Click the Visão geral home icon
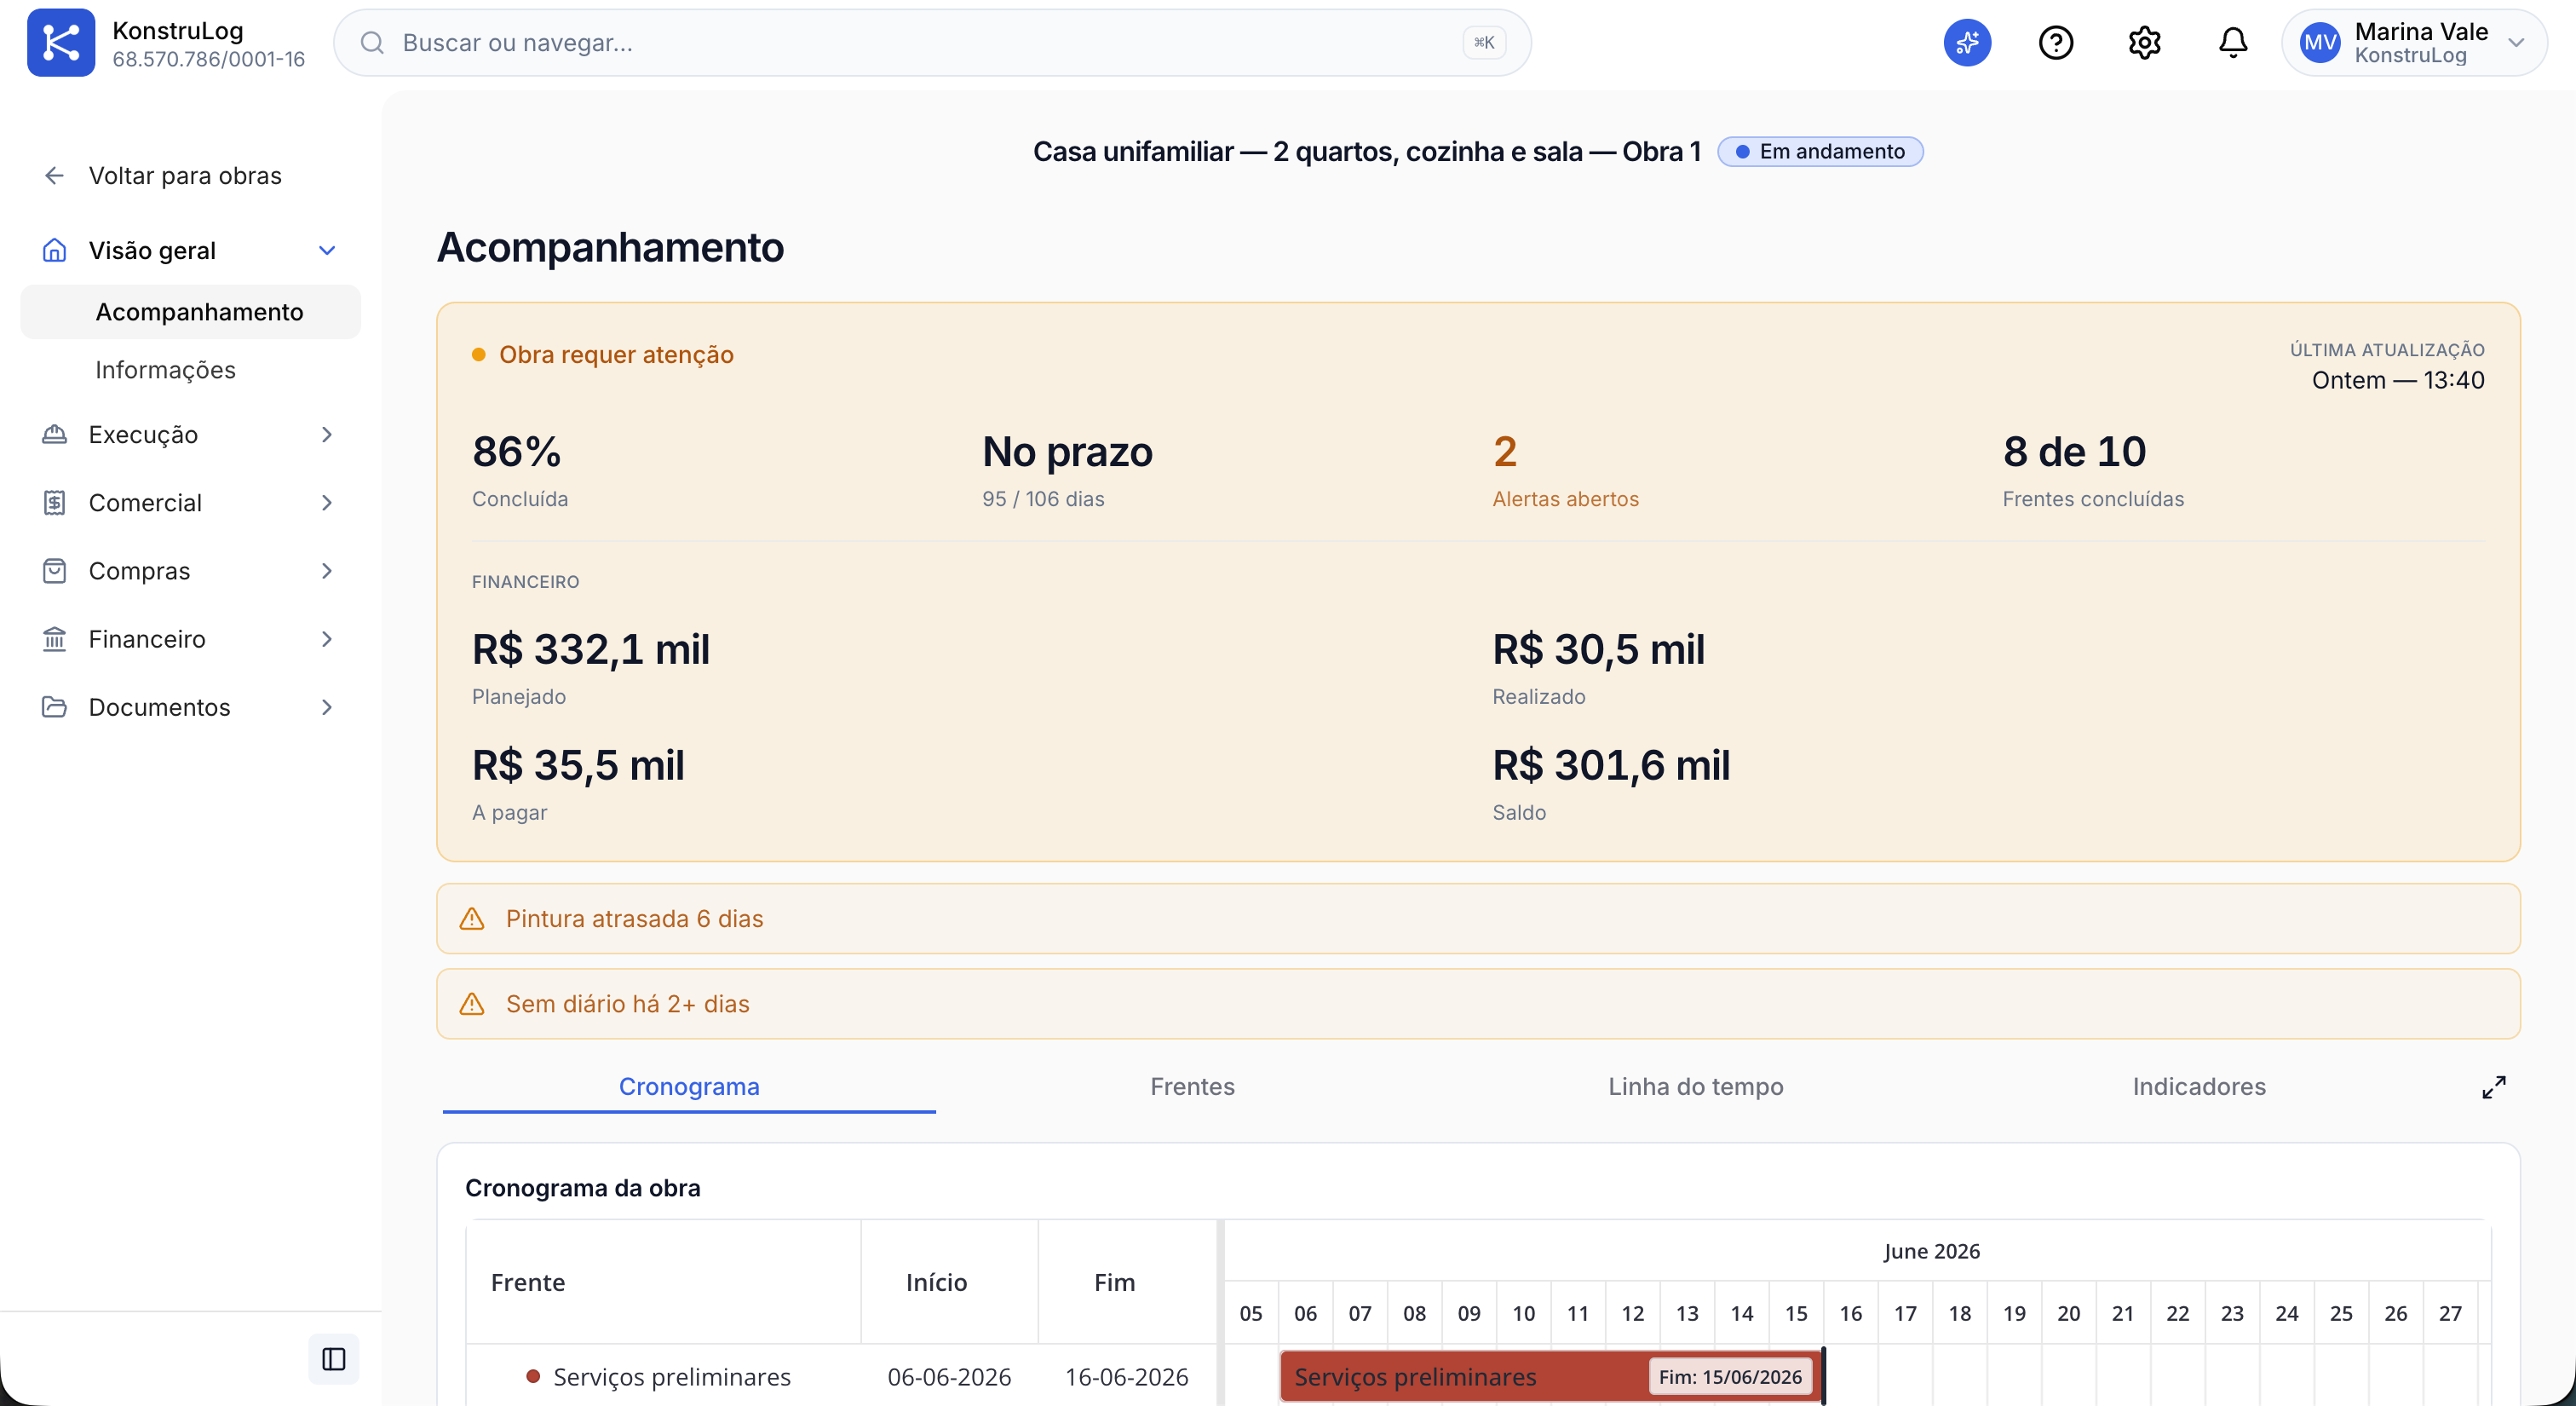 pyautogui.click(x=54, y=251)
